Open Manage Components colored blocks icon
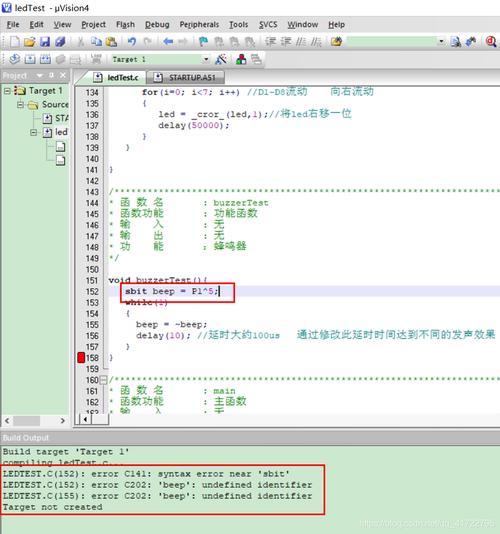 point(241,59)
